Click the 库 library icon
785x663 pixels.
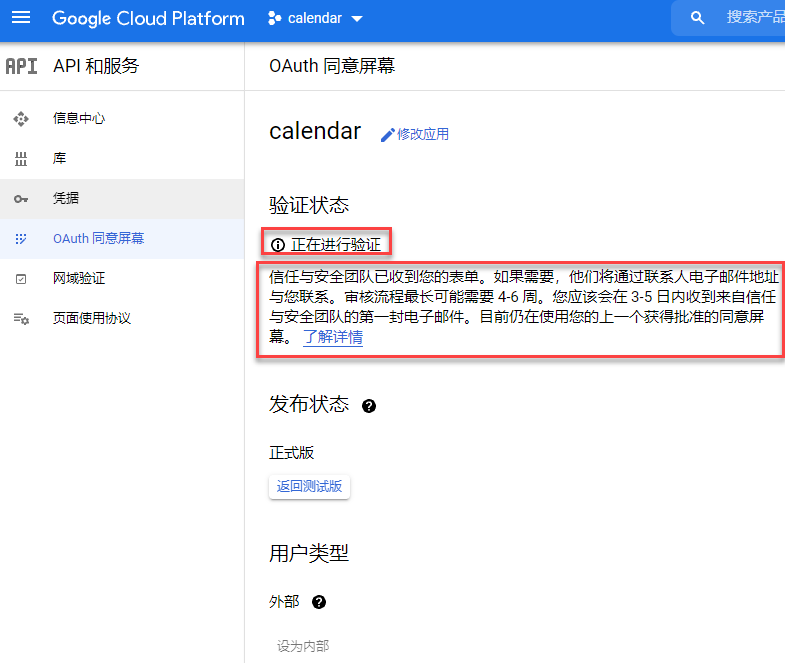click(x=21, y=159)
